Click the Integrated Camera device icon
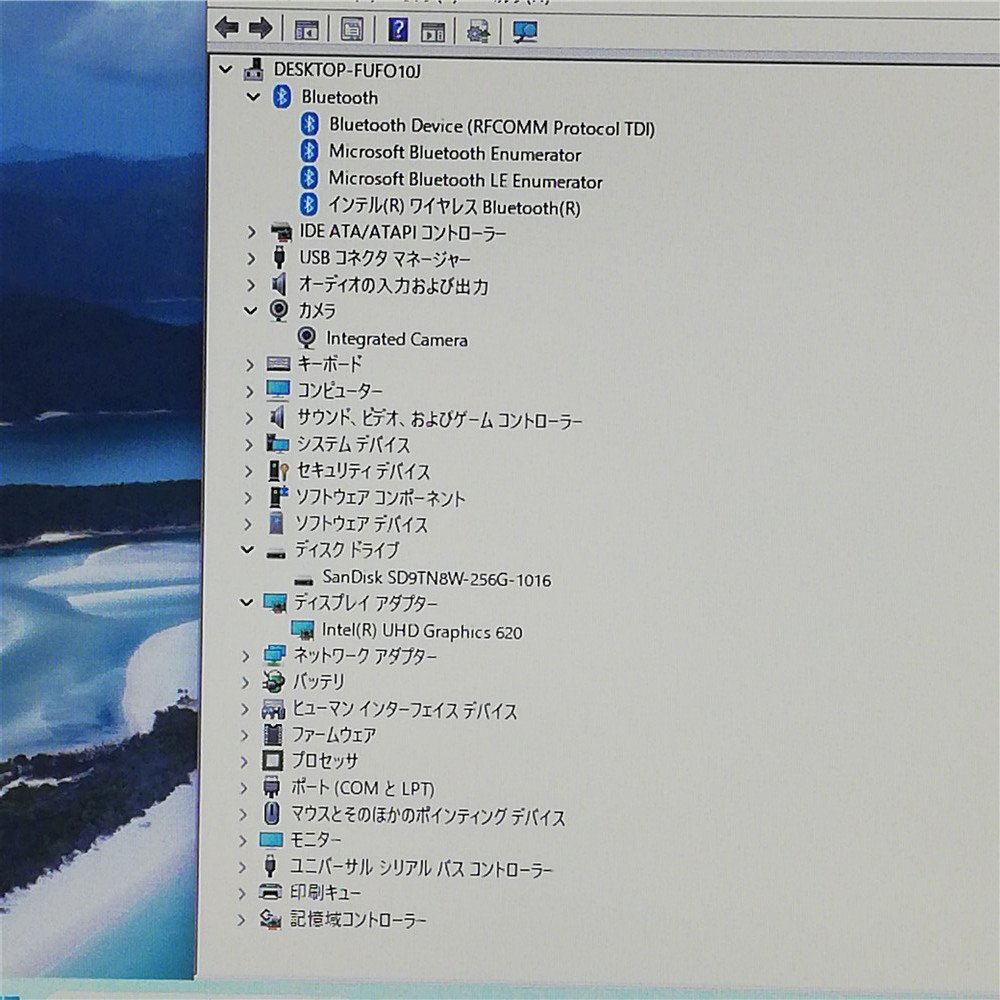 [x=307, y=338]
